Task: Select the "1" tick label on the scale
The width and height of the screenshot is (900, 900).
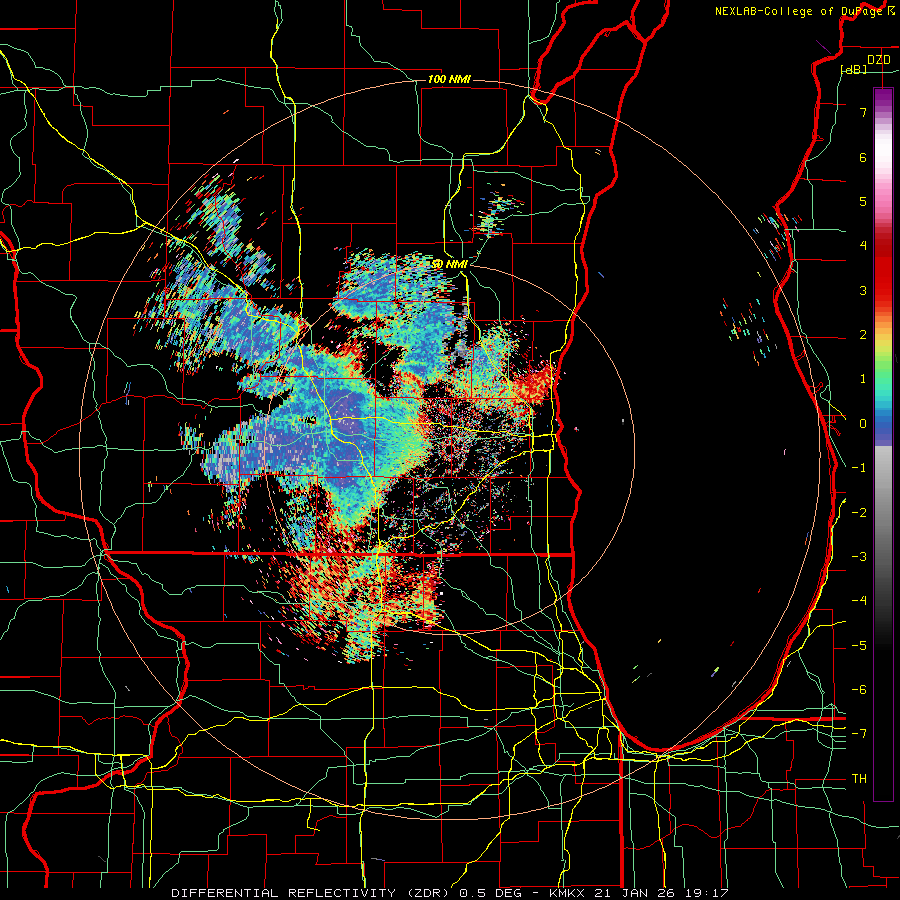Action: [x=863, y=379]
